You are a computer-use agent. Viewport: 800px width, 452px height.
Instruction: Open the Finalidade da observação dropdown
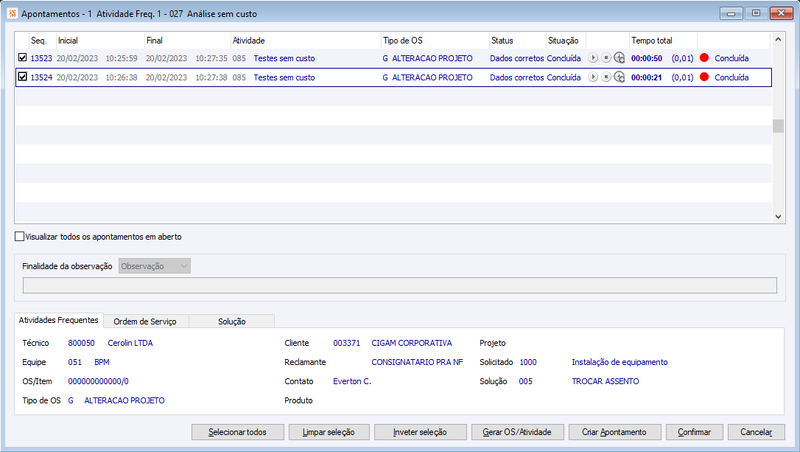coord(155,266)
